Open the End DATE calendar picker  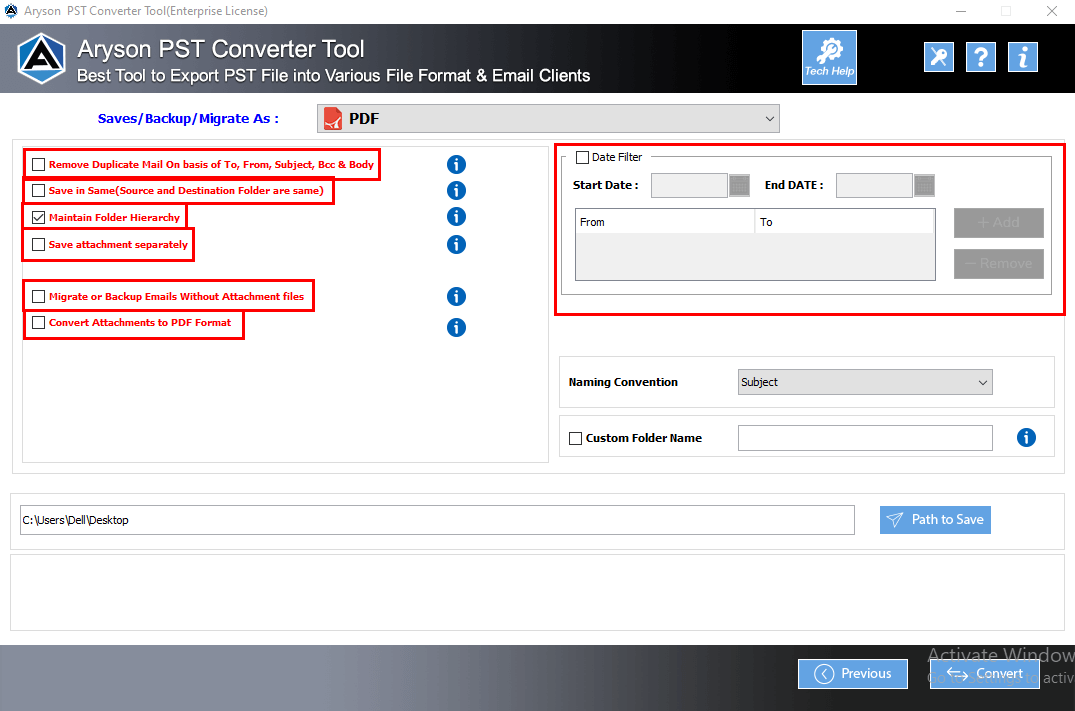coord(922,185)
